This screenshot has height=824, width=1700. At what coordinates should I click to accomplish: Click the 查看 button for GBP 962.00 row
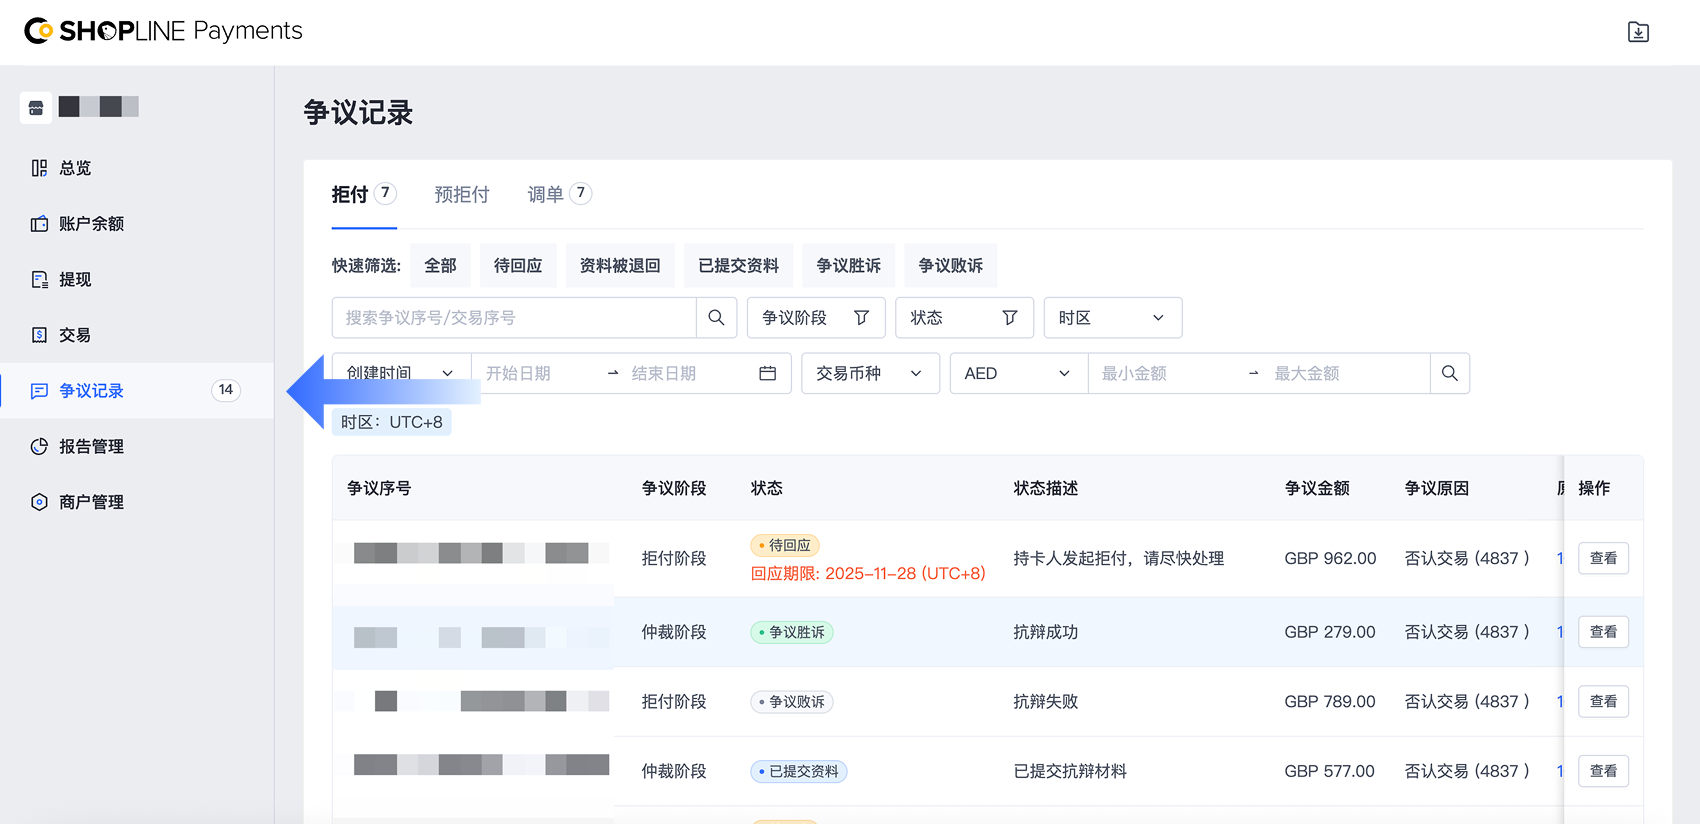click(1604, 558)
